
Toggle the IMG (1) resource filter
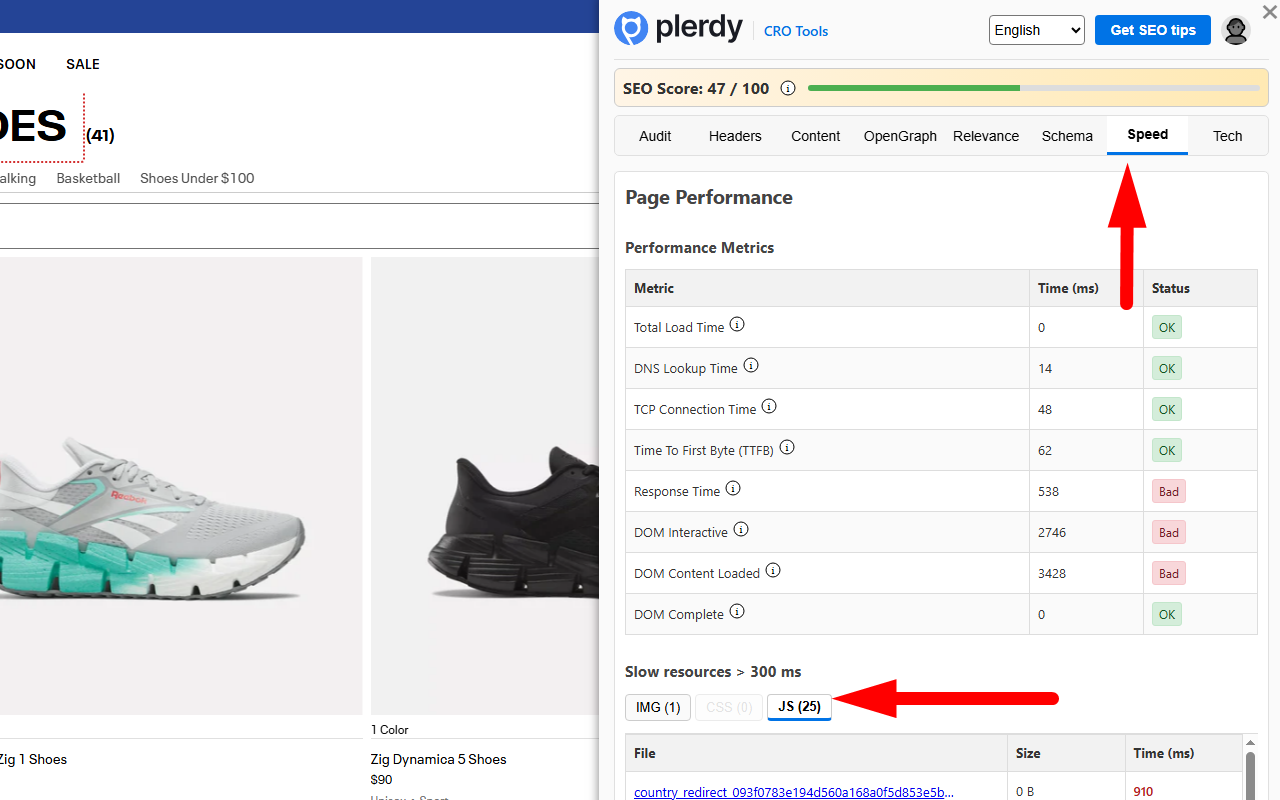click(x=657, y=707)
